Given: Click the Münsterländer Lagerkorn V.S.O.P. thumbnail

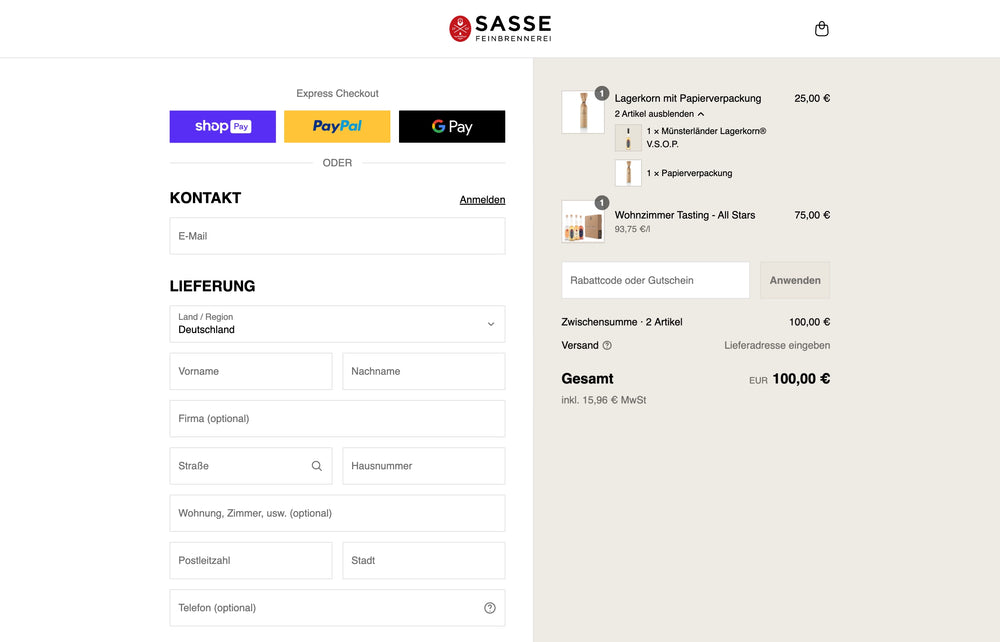Looking at the screenshot, I should (x=628, y=138).
